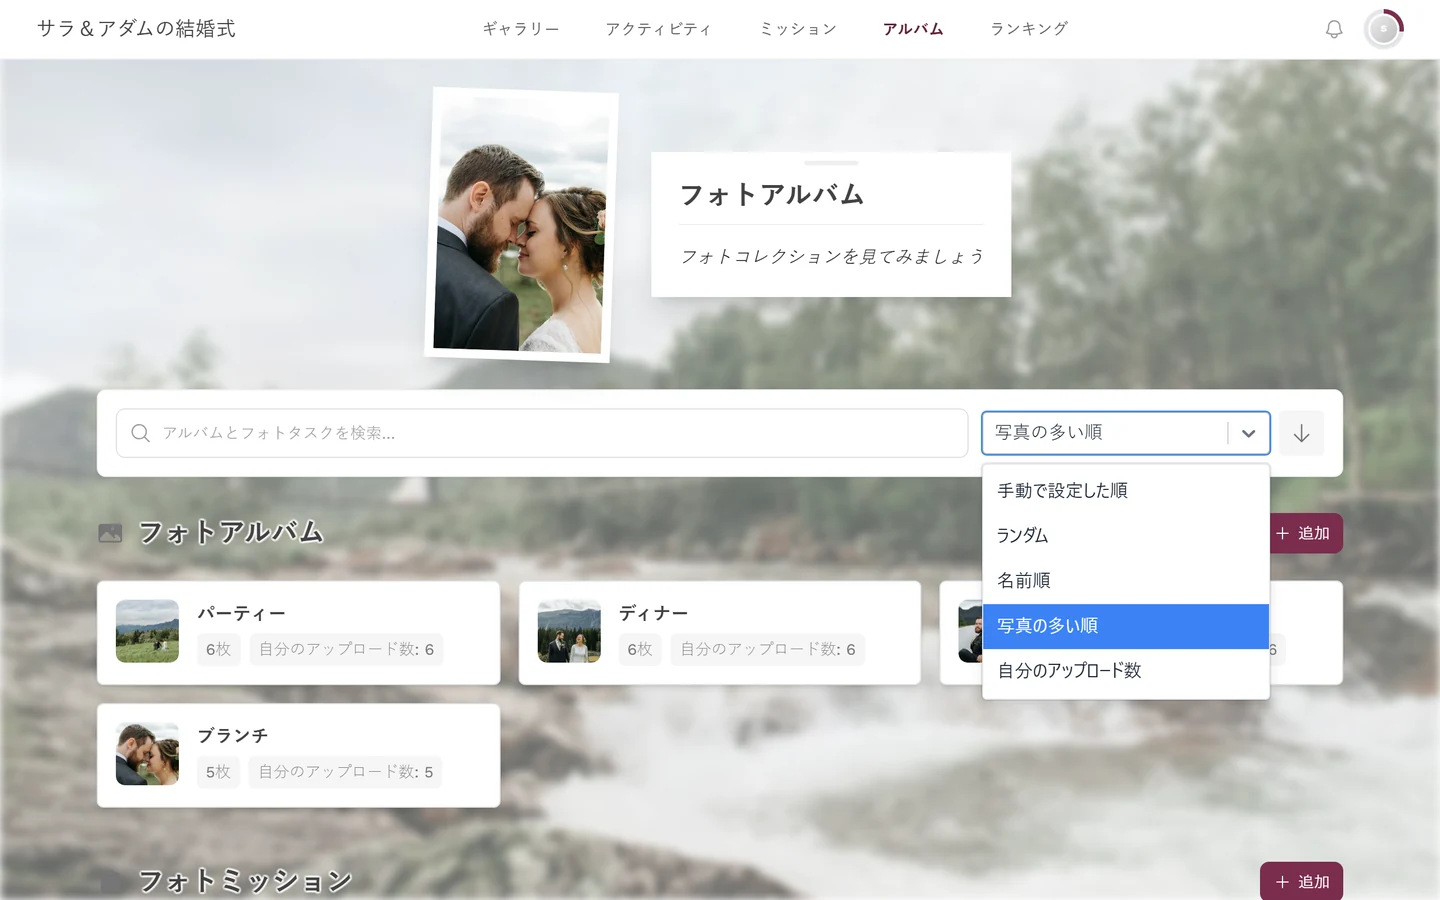Go to the アルバム tab
This screenshot has width=1440, height=900.
[913, 29]
